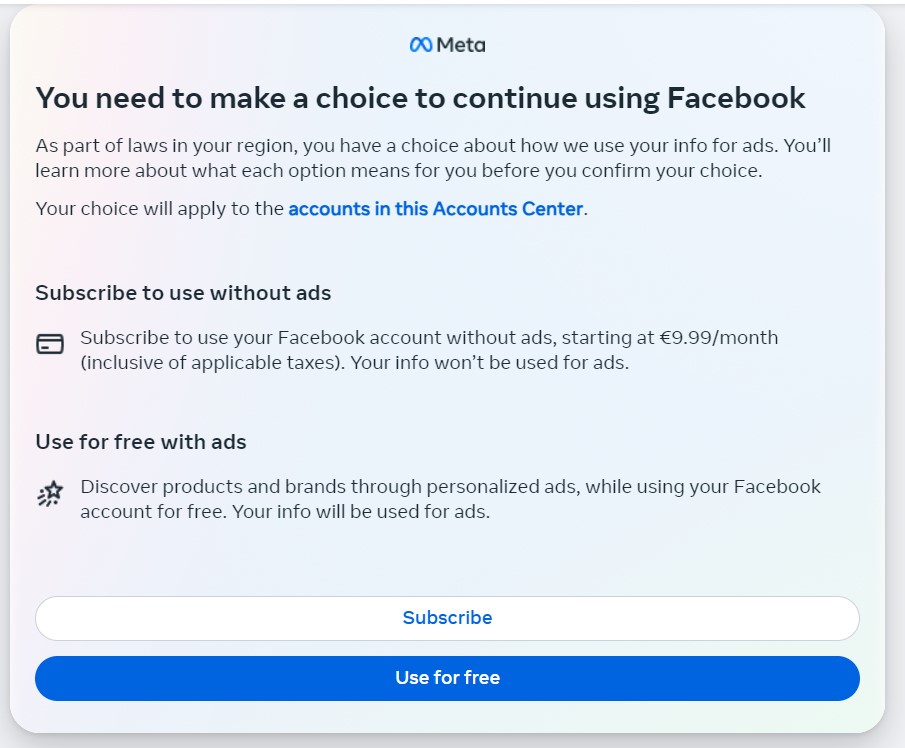Click the Your choice will apply to the text
This screenshot has height=748, width=905.
(x=160, y=209)
